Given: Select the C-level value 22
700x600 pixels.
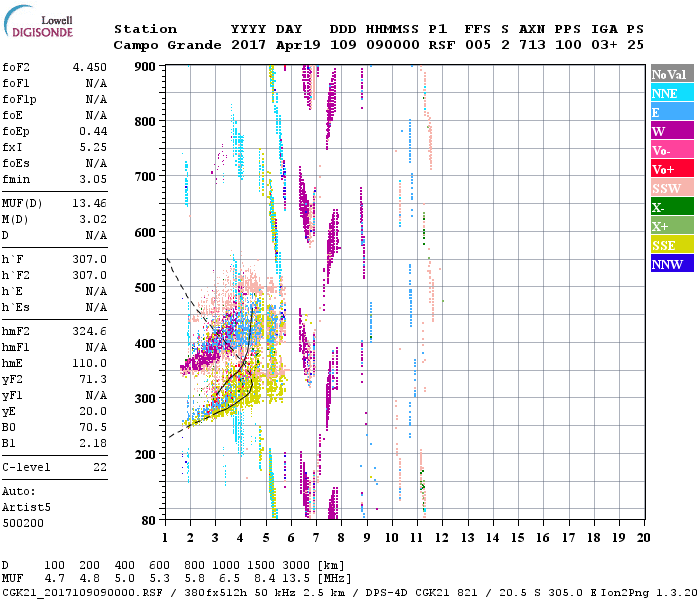Looking at the screenshot, I should (x=100, y=466).
